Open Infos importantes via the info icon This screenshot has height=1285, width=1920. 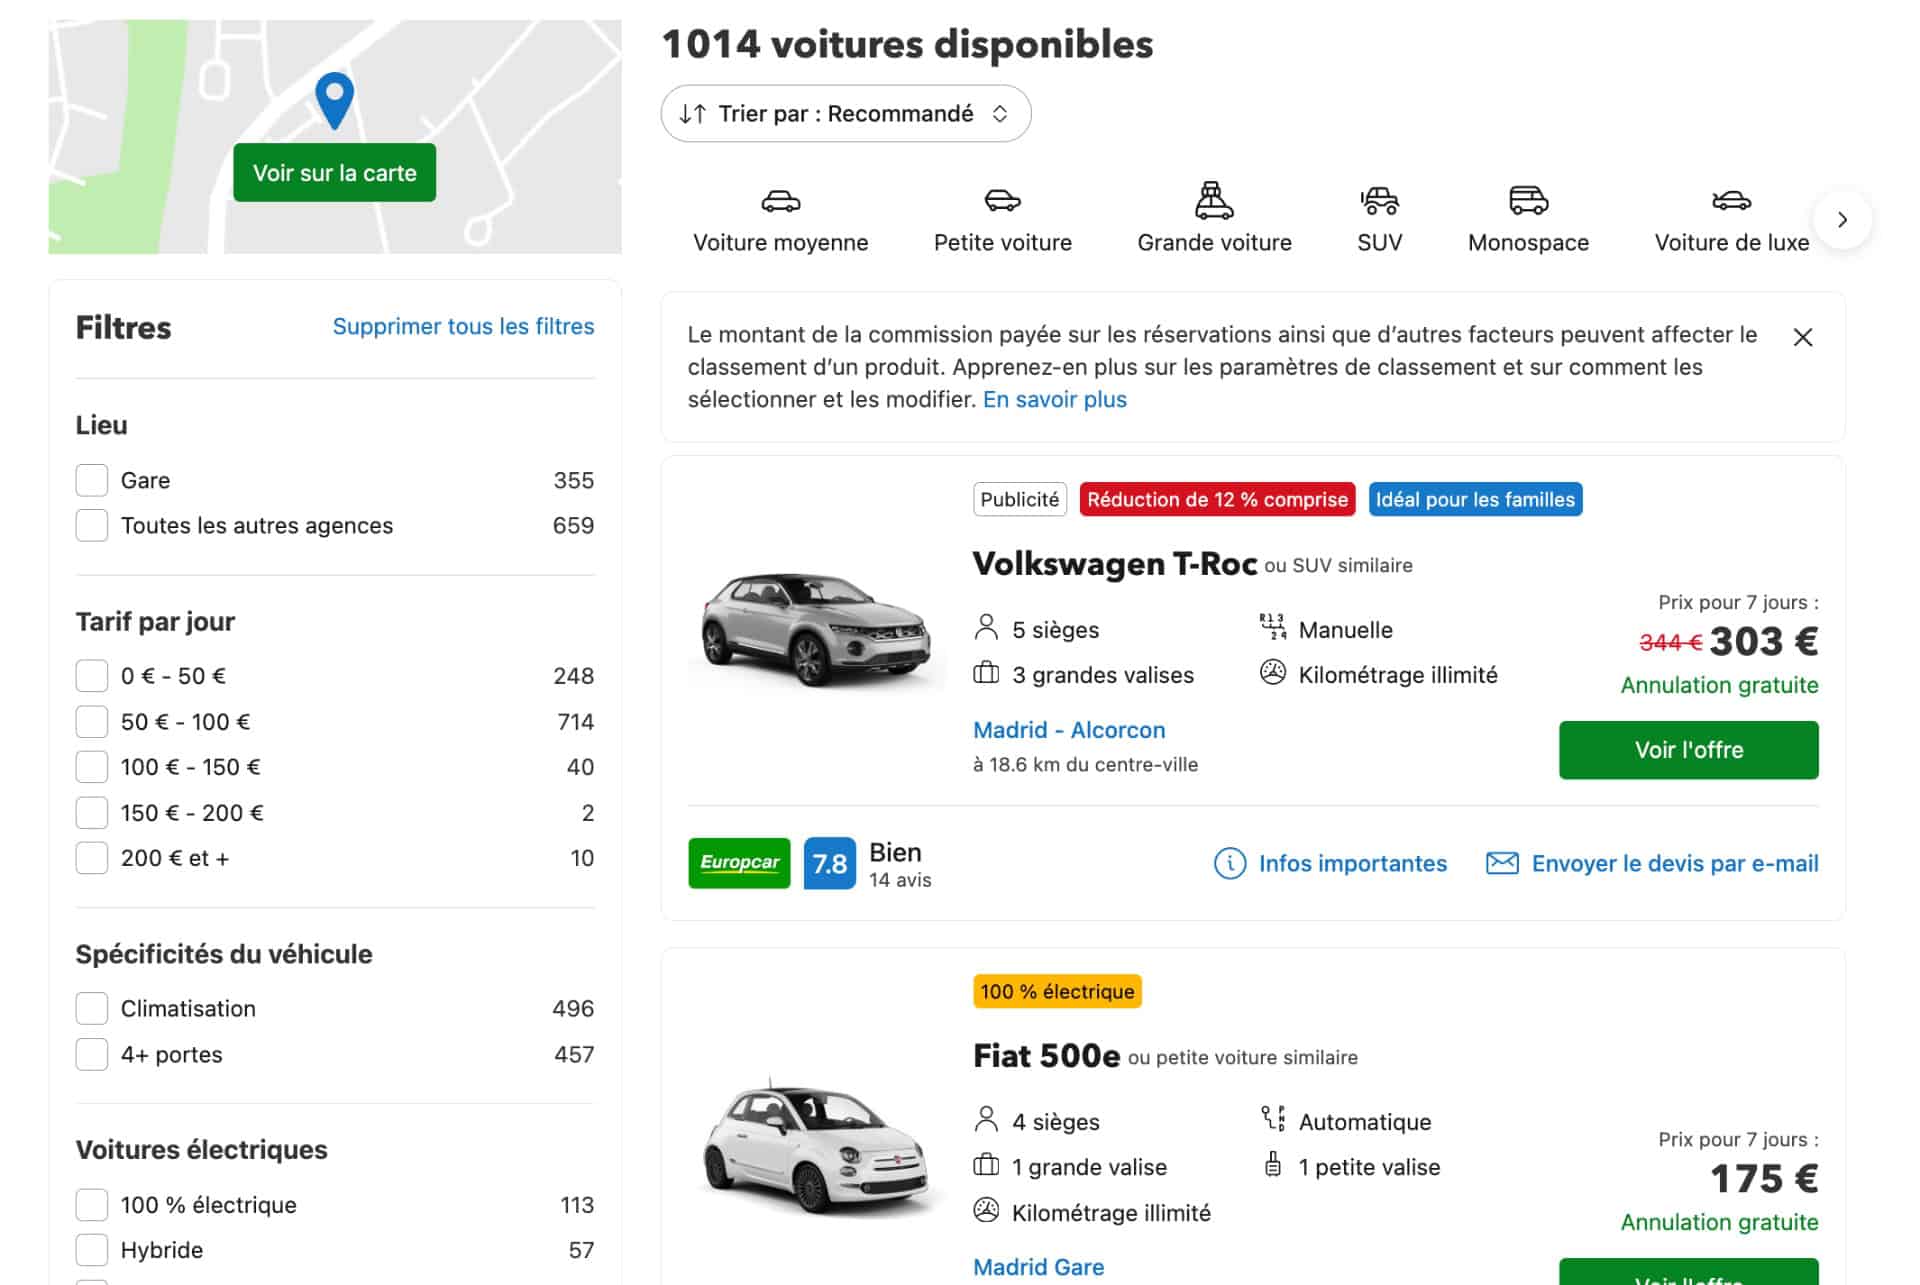pos(1229,863)
